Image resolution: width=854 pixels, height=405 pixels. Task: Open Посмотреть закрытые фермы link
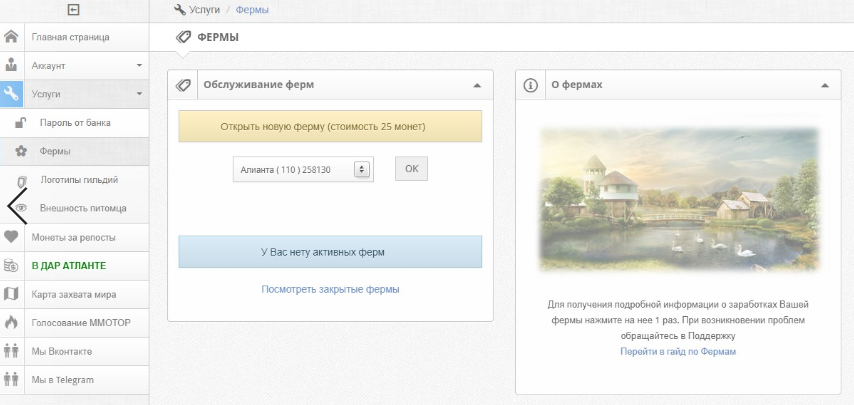[330, 289]
